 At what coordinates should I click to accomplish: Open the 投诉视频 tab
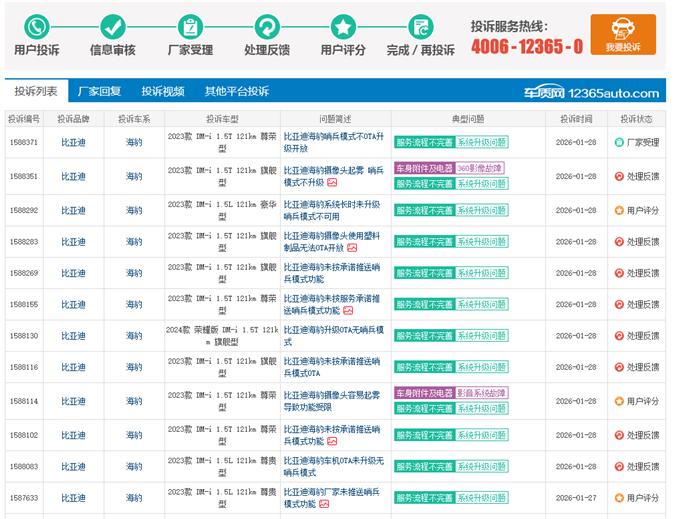tap(162, 91)
